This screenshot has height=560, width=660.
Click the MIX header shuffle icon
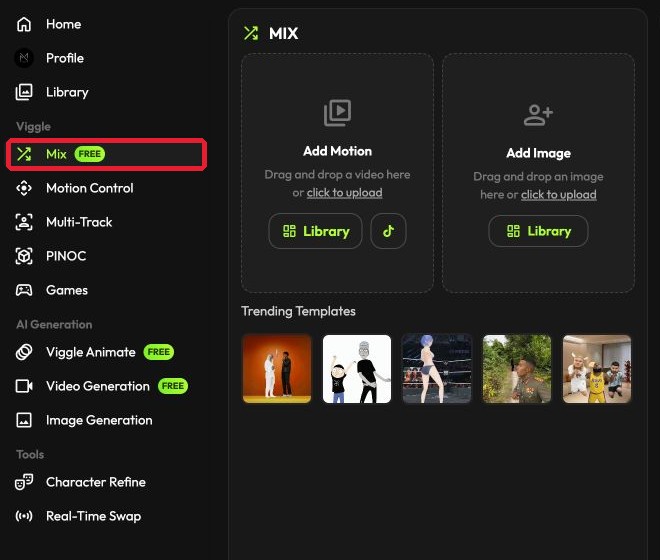(x=251, y=33)
